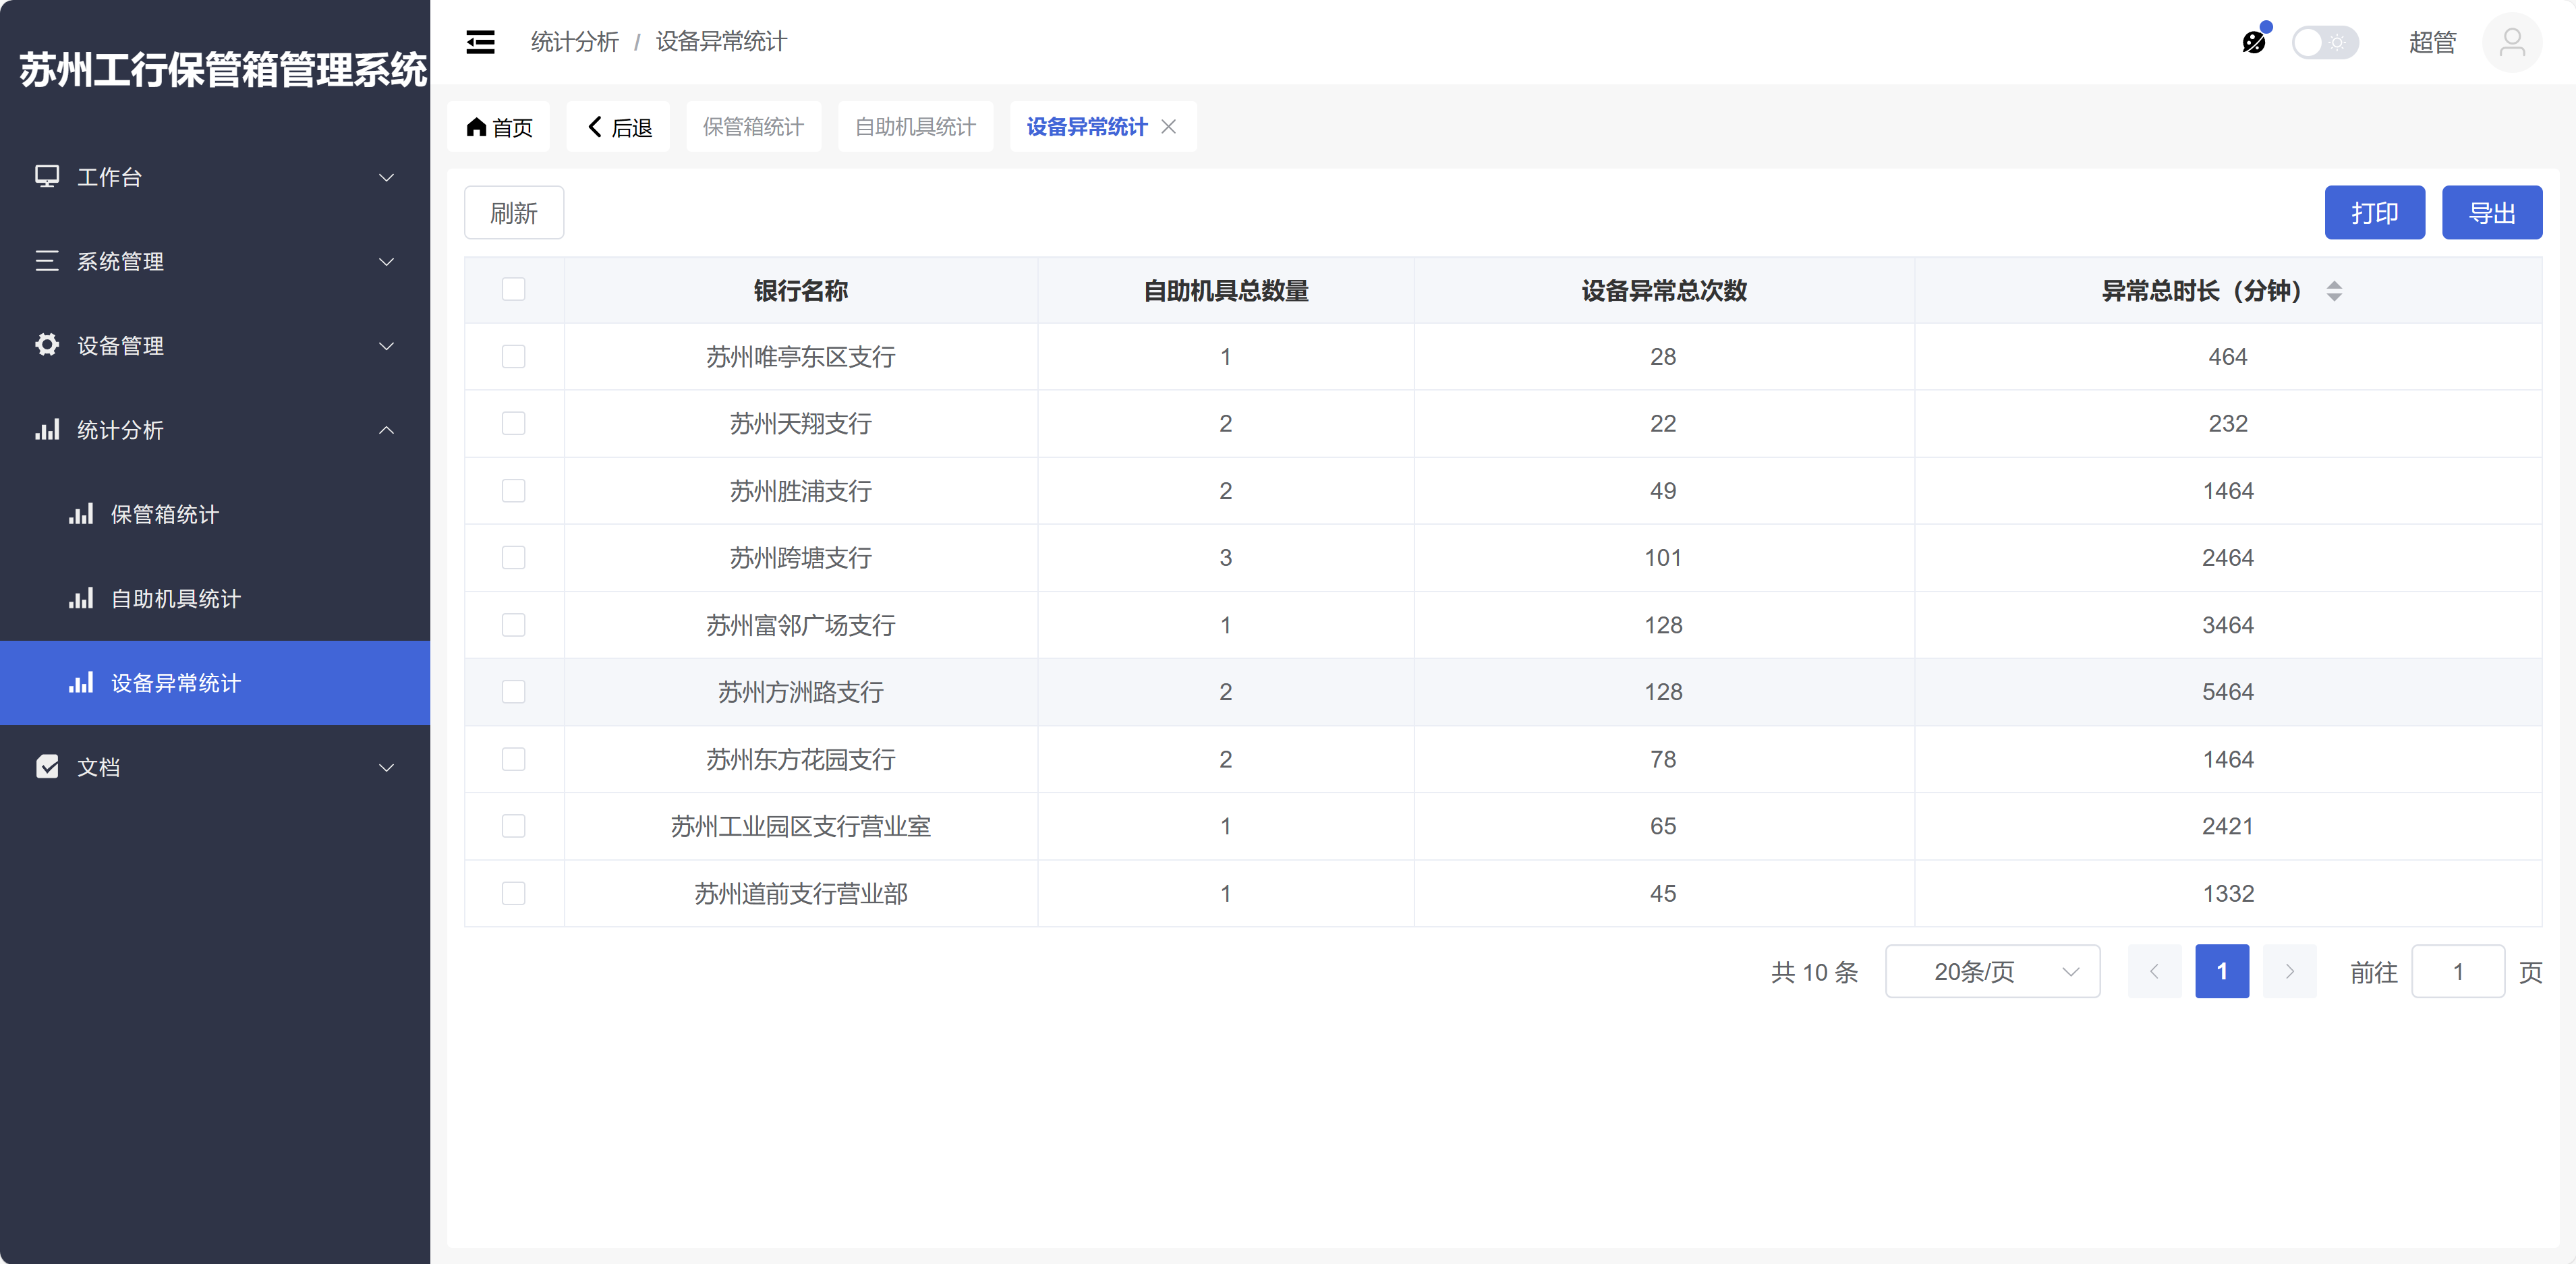Click the 前往 page number input
2576x1264 pixels.
pos(2457,971)
